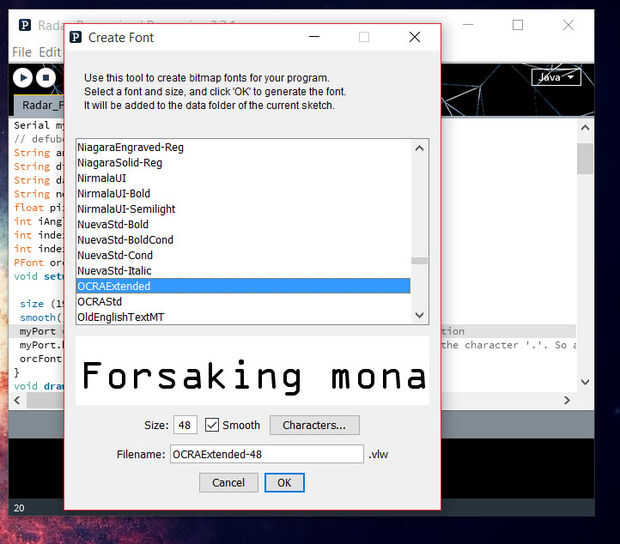Close the main Processing window
The width and height of the screenshot is (620, 544).
click(x=568, y=25)
